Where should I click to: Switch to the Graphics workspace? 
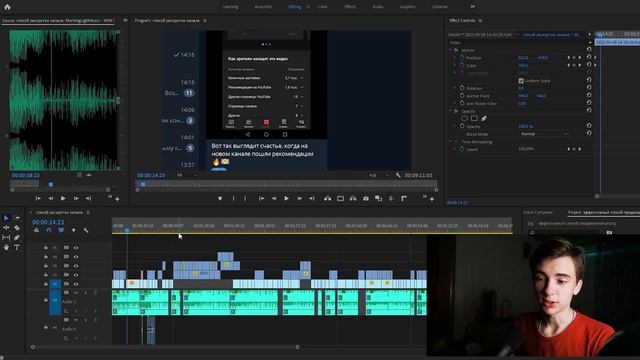coord(407,7)
